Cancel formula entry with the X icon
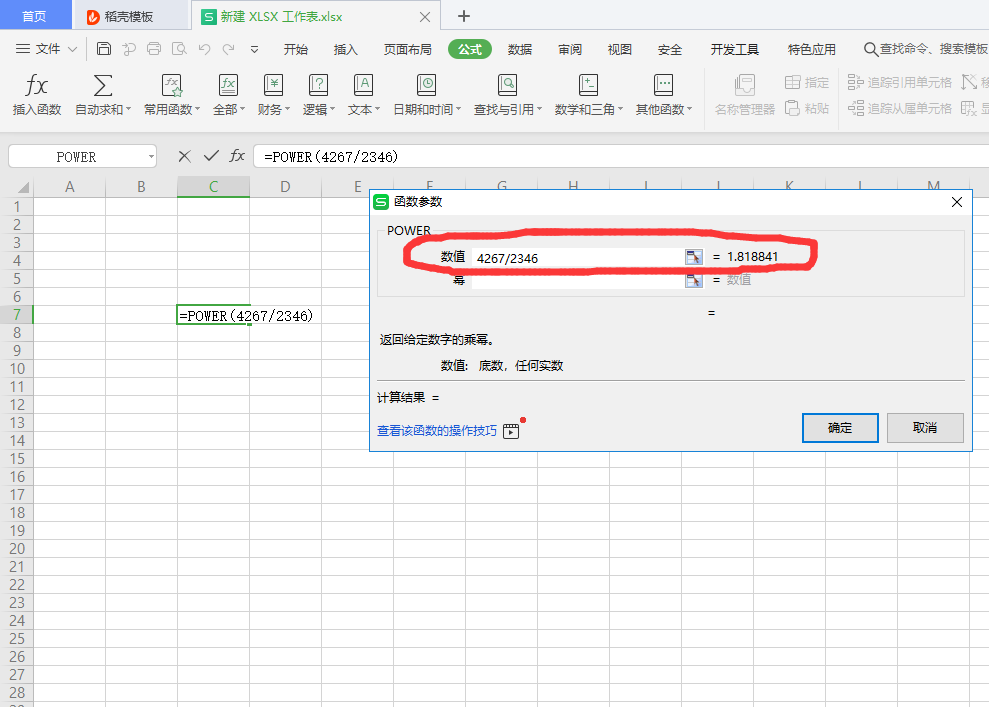Screen dimensions: 989x707 tap(184, 156)
